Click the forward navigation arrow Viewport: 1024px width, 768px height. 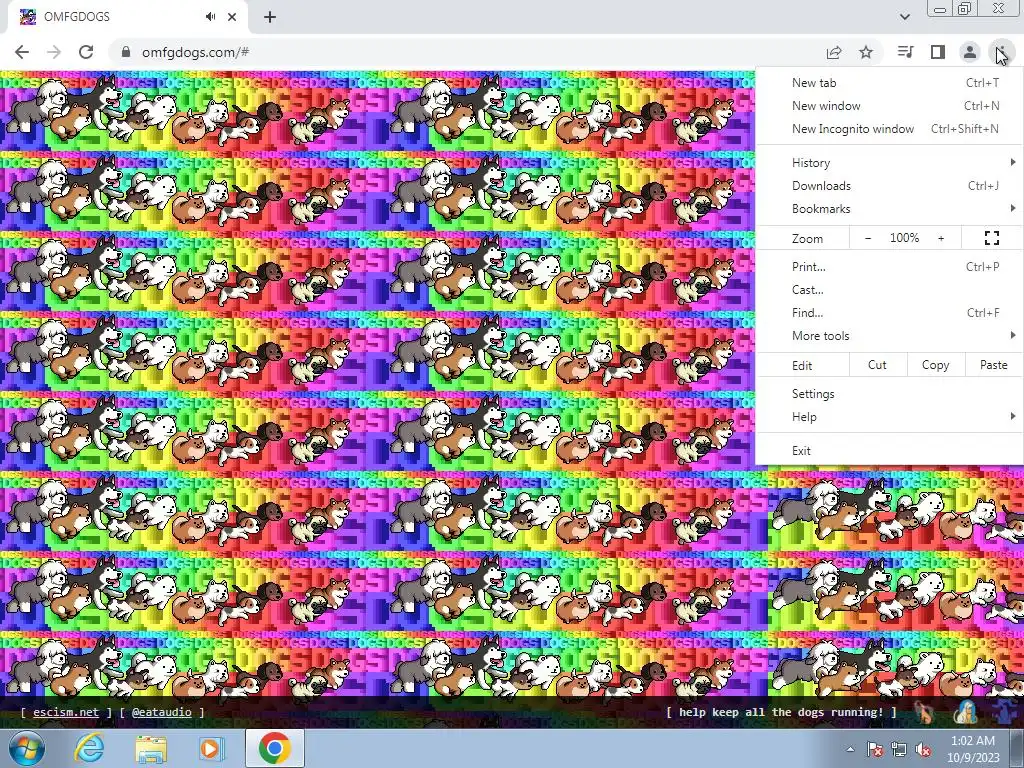coord(54,52)
